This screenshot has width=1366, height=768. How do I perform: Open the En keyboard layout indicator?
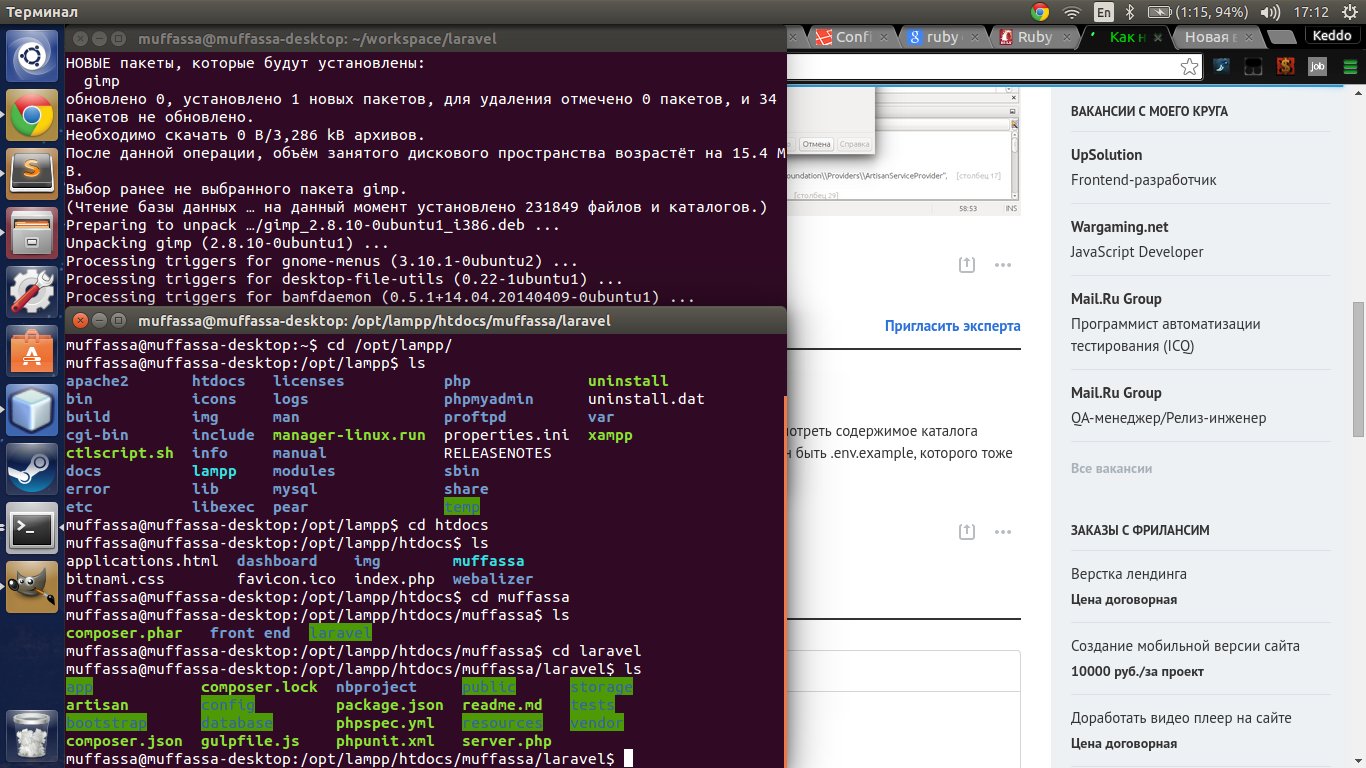1104,12
